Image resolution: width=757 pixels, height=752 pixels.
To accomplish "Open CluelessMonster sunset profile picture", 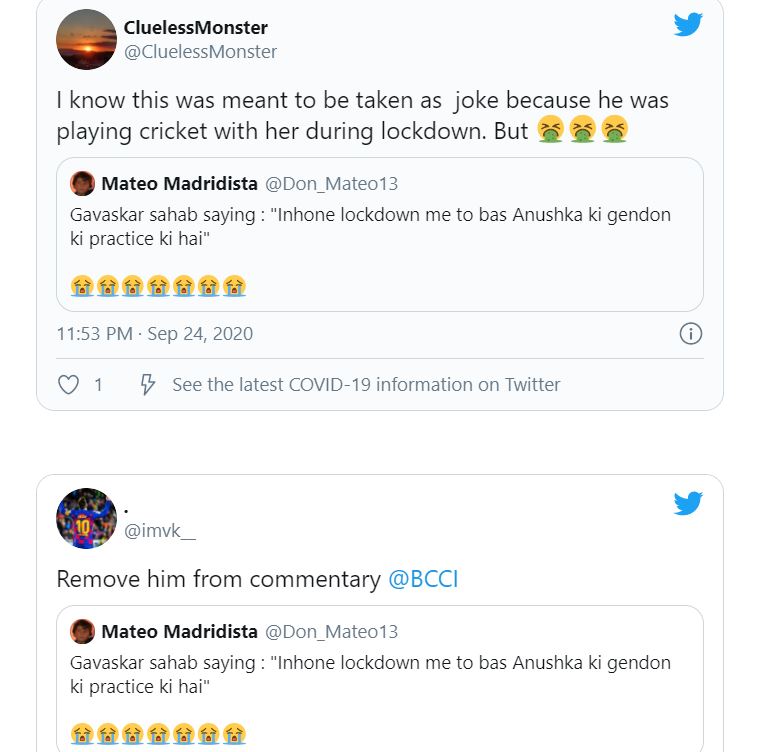I will point(86,39).
